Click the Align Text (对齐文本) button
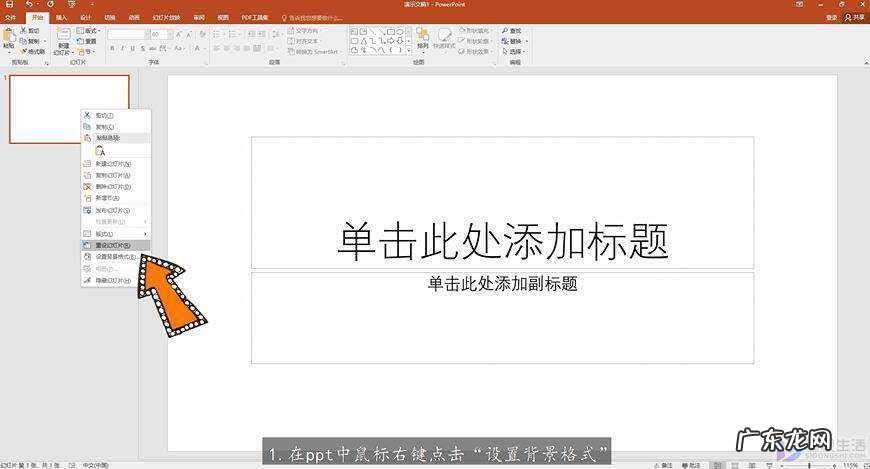The image size is (870, 469). click(303, 41)
